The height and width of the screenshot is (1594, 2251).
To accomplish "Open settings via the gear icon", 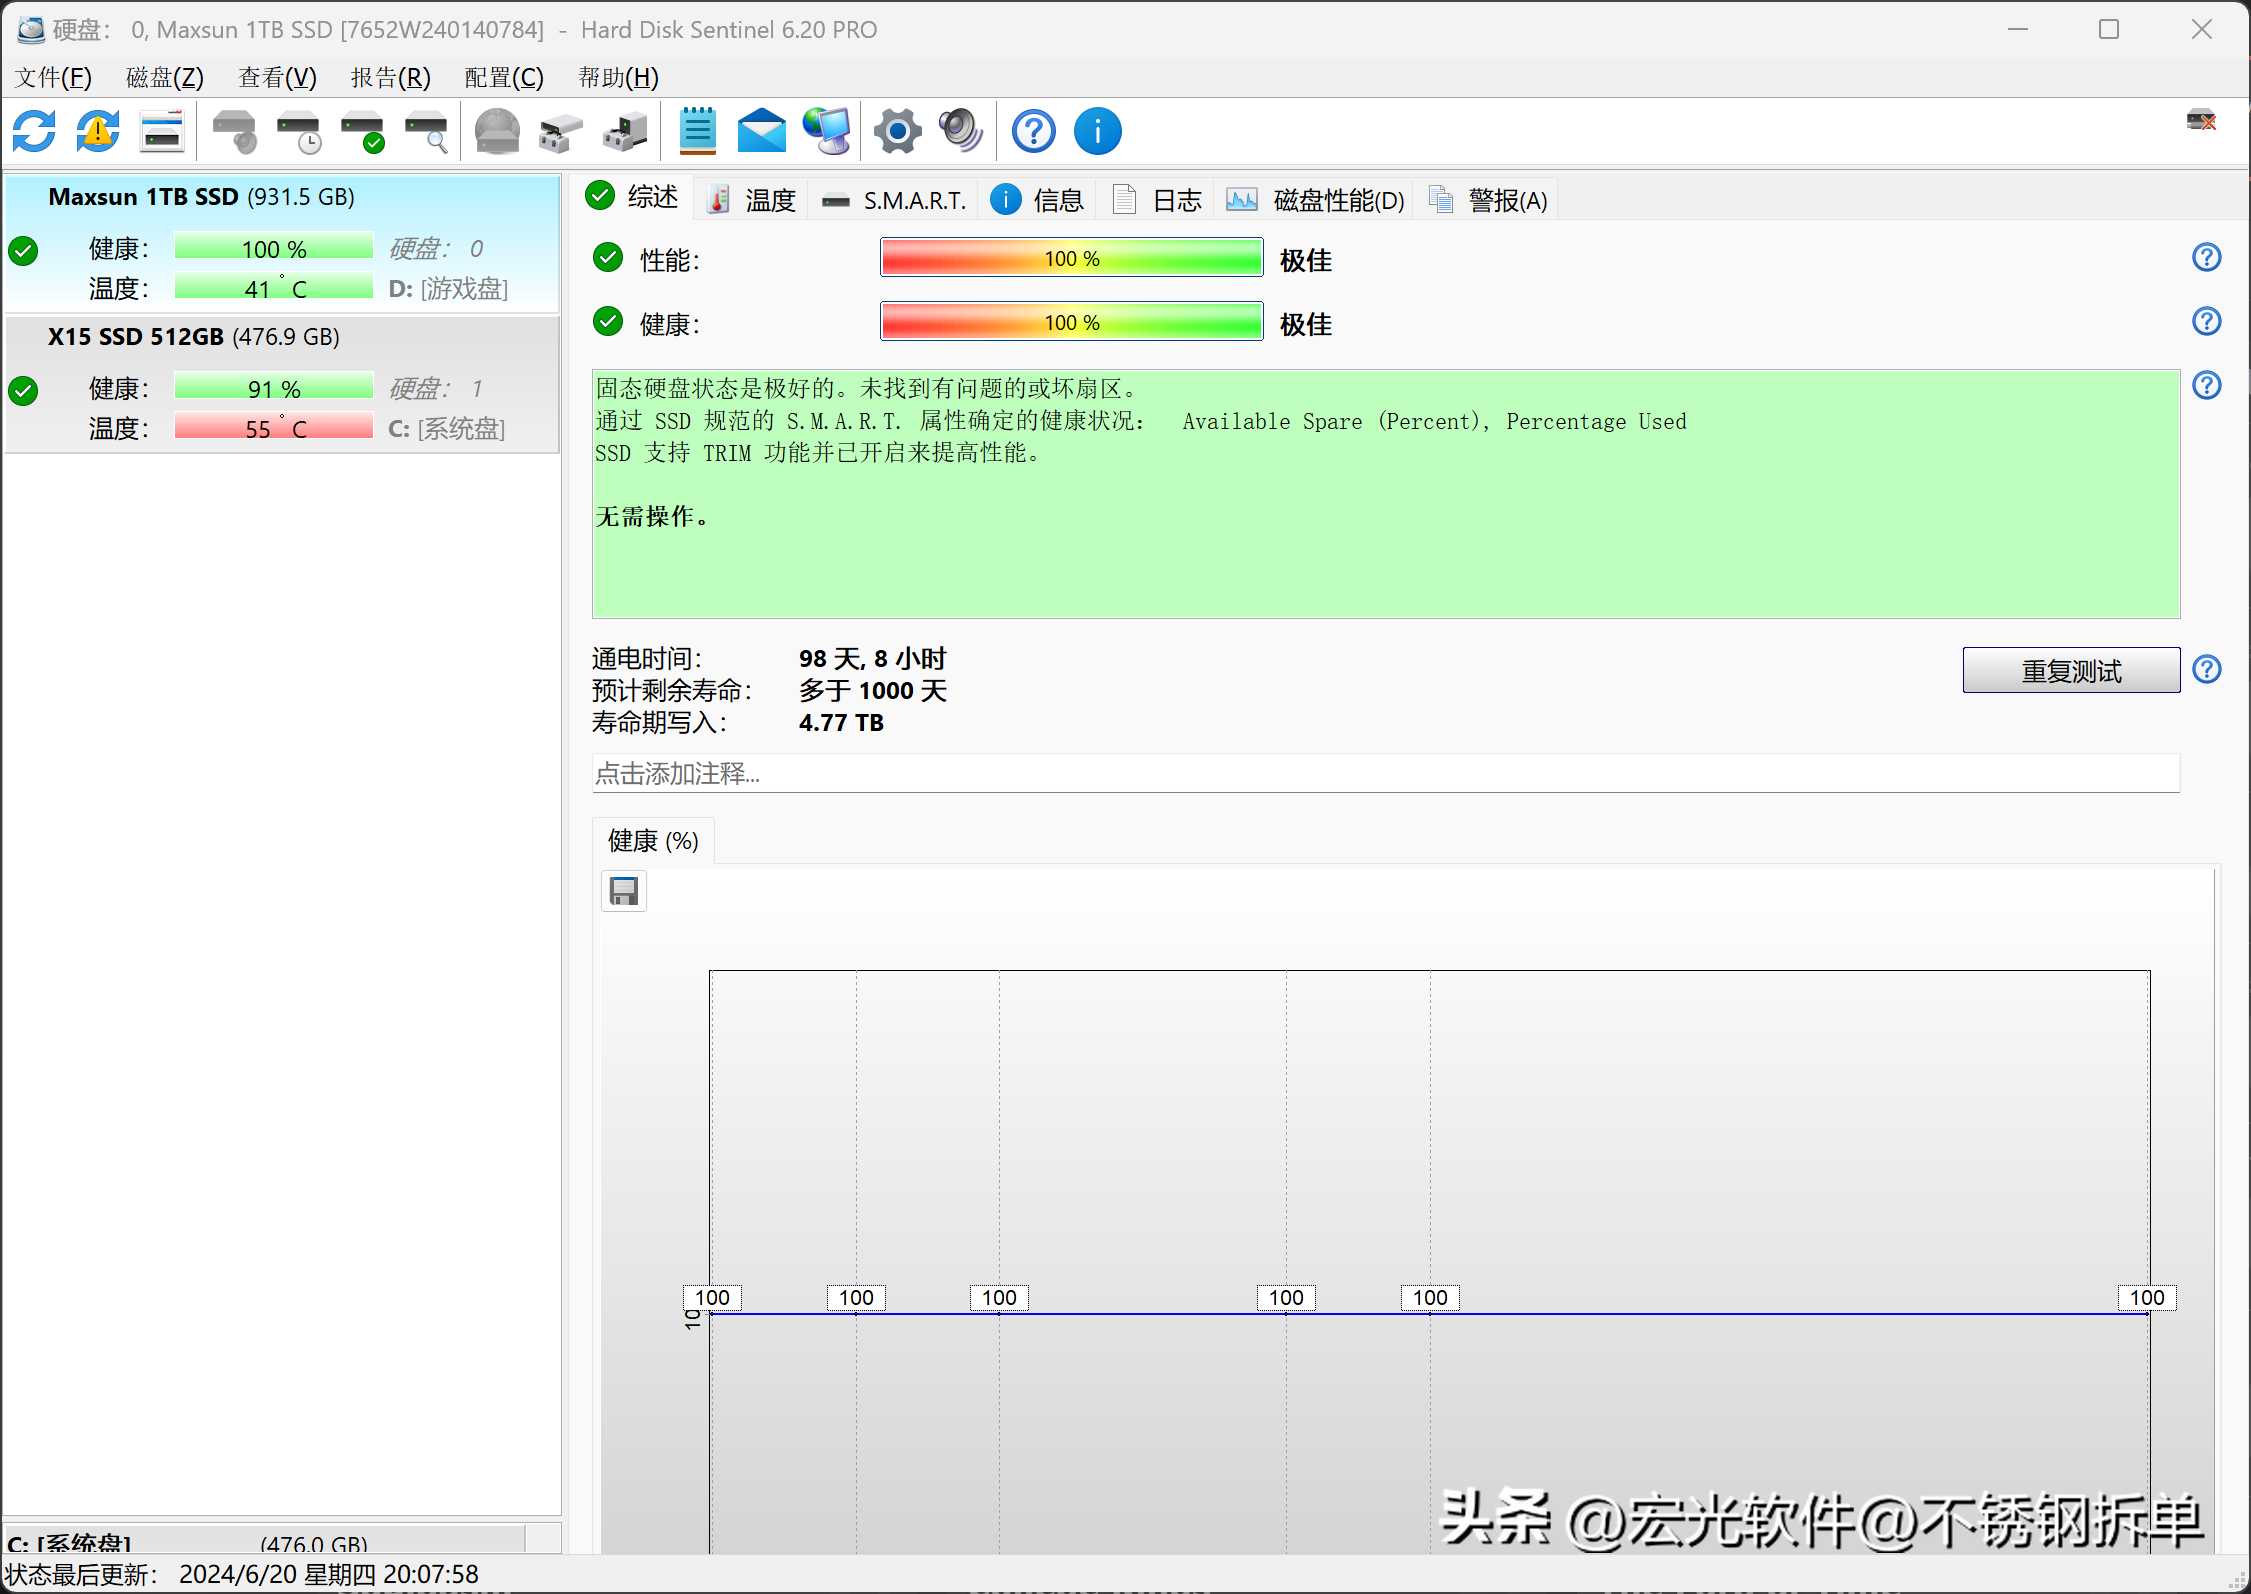I will pos(898,131).
